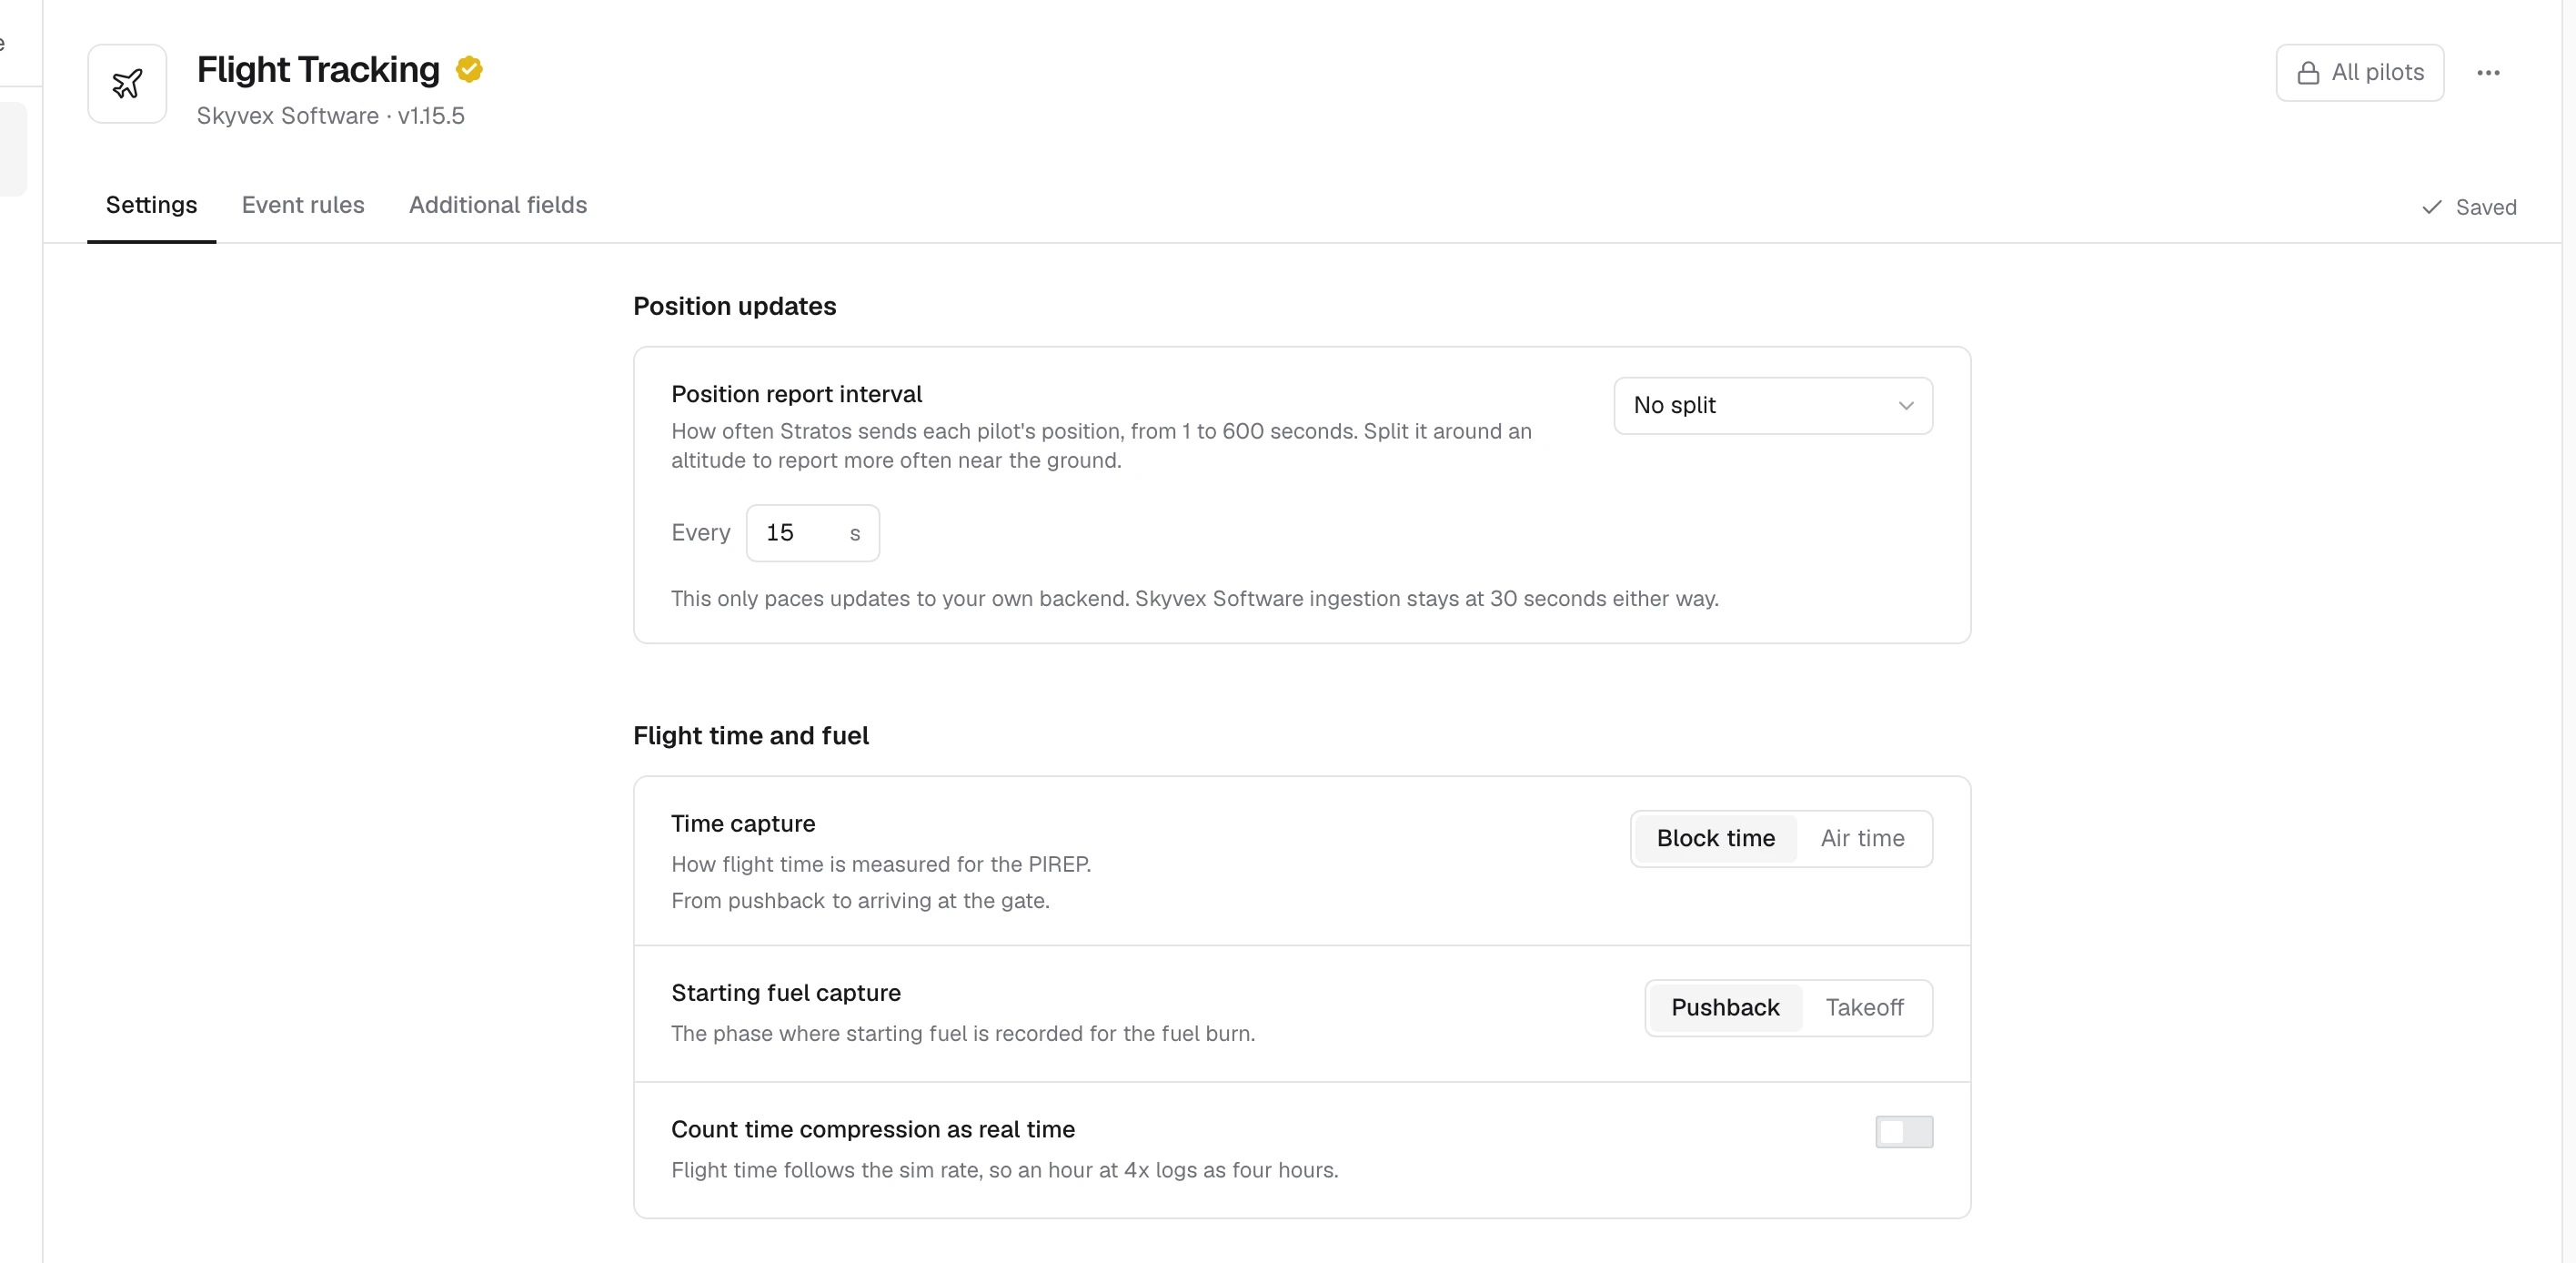Click the 'Starting fuel capture' label
2576x1263 pixels.
pos(786,993)
